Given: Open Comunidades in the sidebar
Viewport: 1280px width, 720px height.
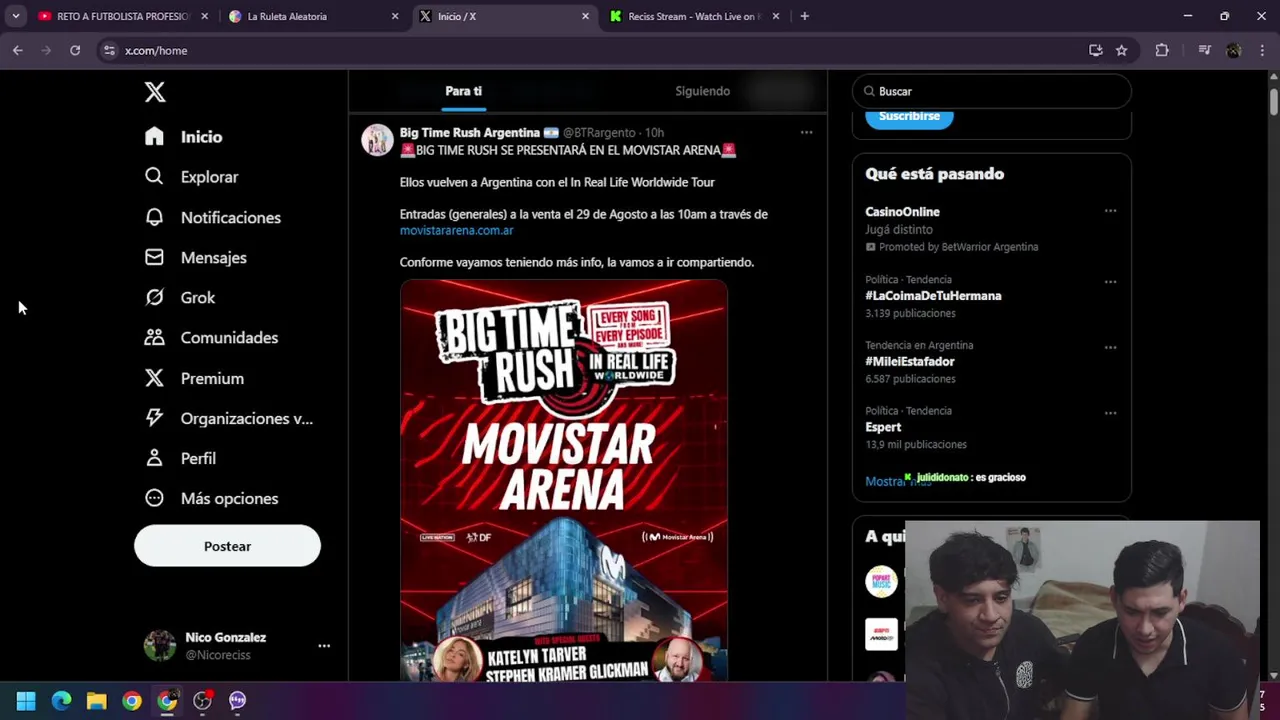Looking at the screenshot, I should click(211, 337).
